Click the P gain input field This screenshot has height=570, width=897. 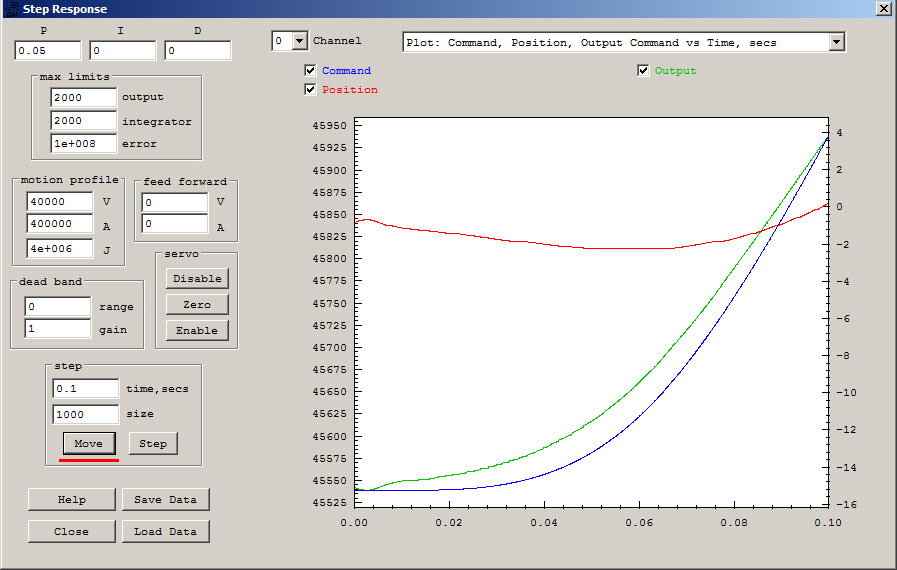pos(47,50)
